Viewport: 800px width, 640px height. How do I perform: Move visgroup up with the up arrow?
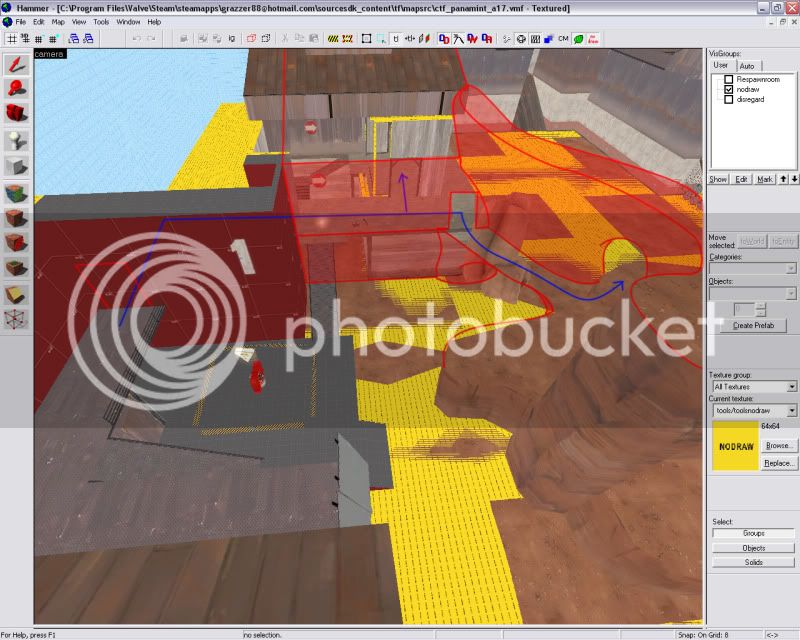pyautogui.click(x=784, y=179)
